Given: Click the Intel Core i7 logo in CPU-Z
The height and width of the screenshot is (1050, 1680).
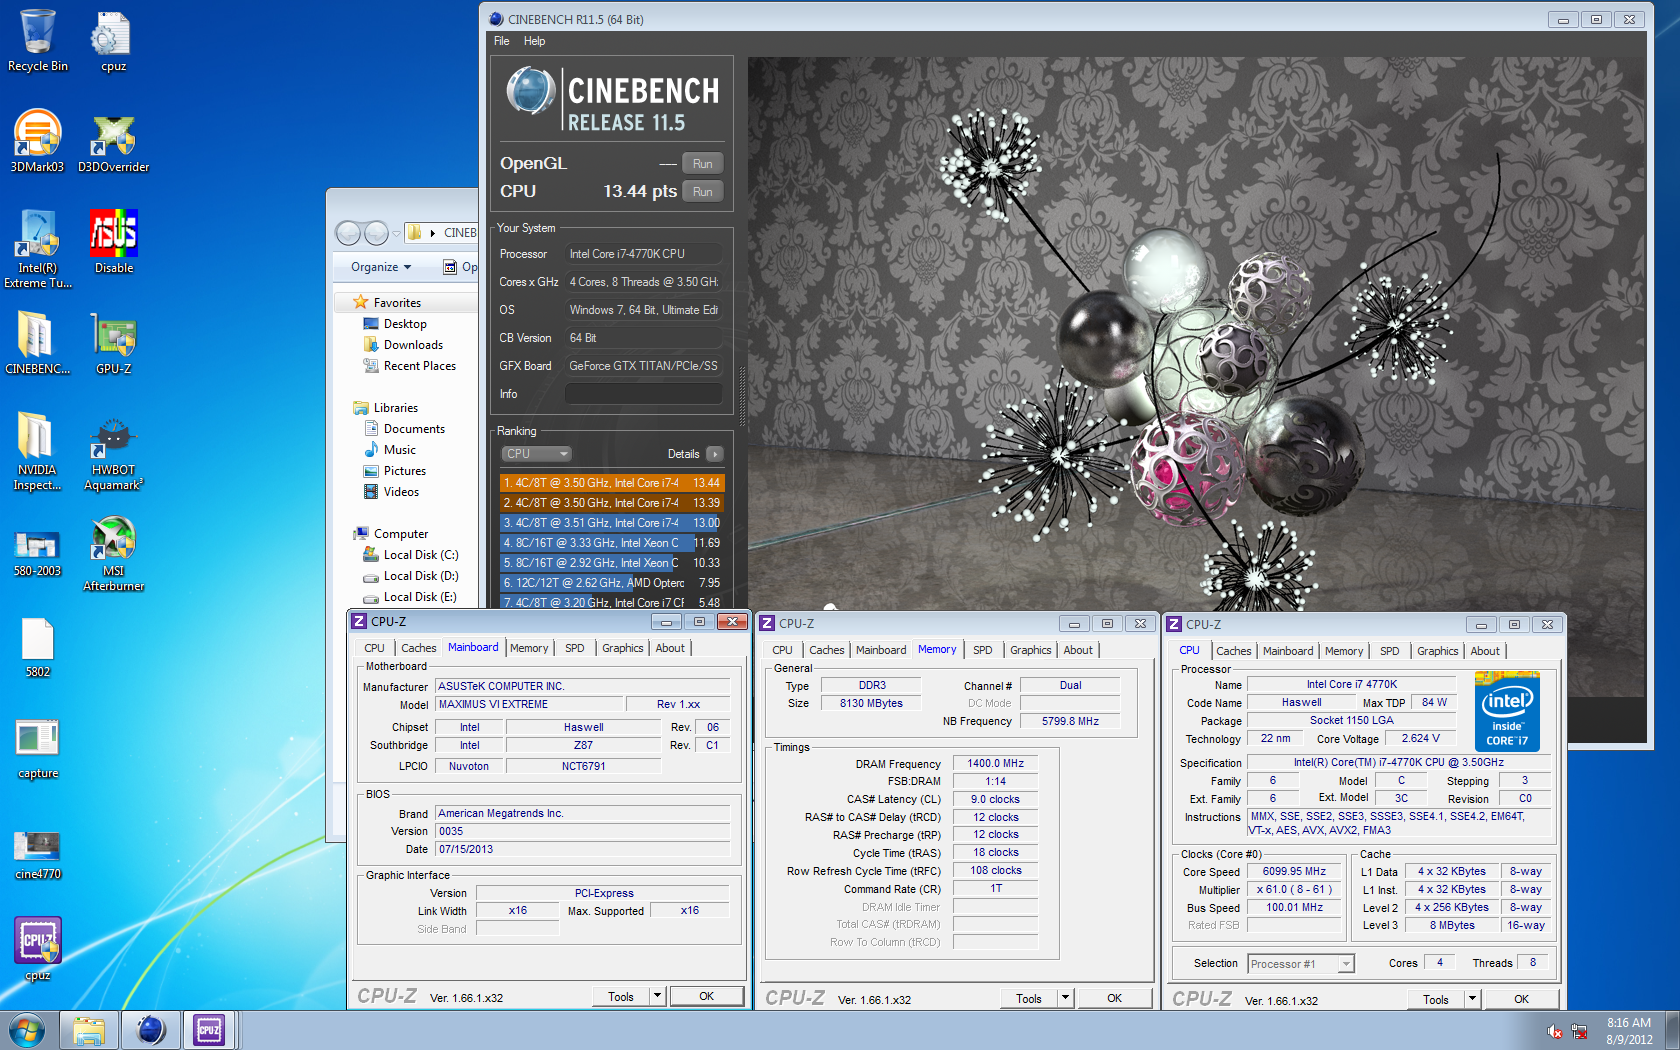Looking at the screenshot, I should tap(1507, 712).
